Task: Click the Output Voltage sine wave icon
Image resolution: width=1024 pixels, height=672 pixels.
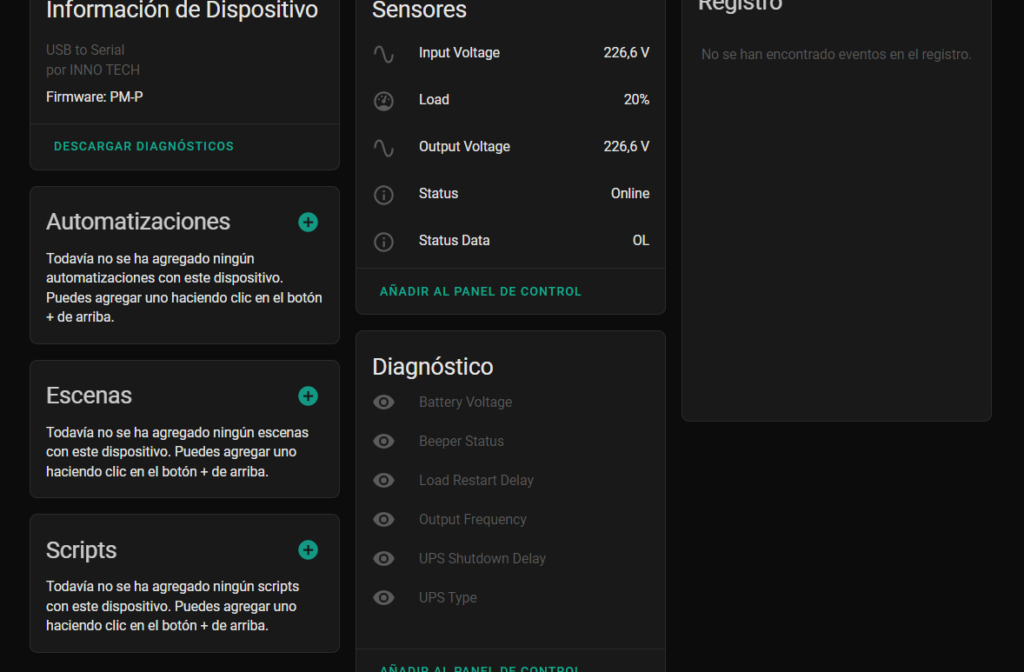Action: [384, 147]
